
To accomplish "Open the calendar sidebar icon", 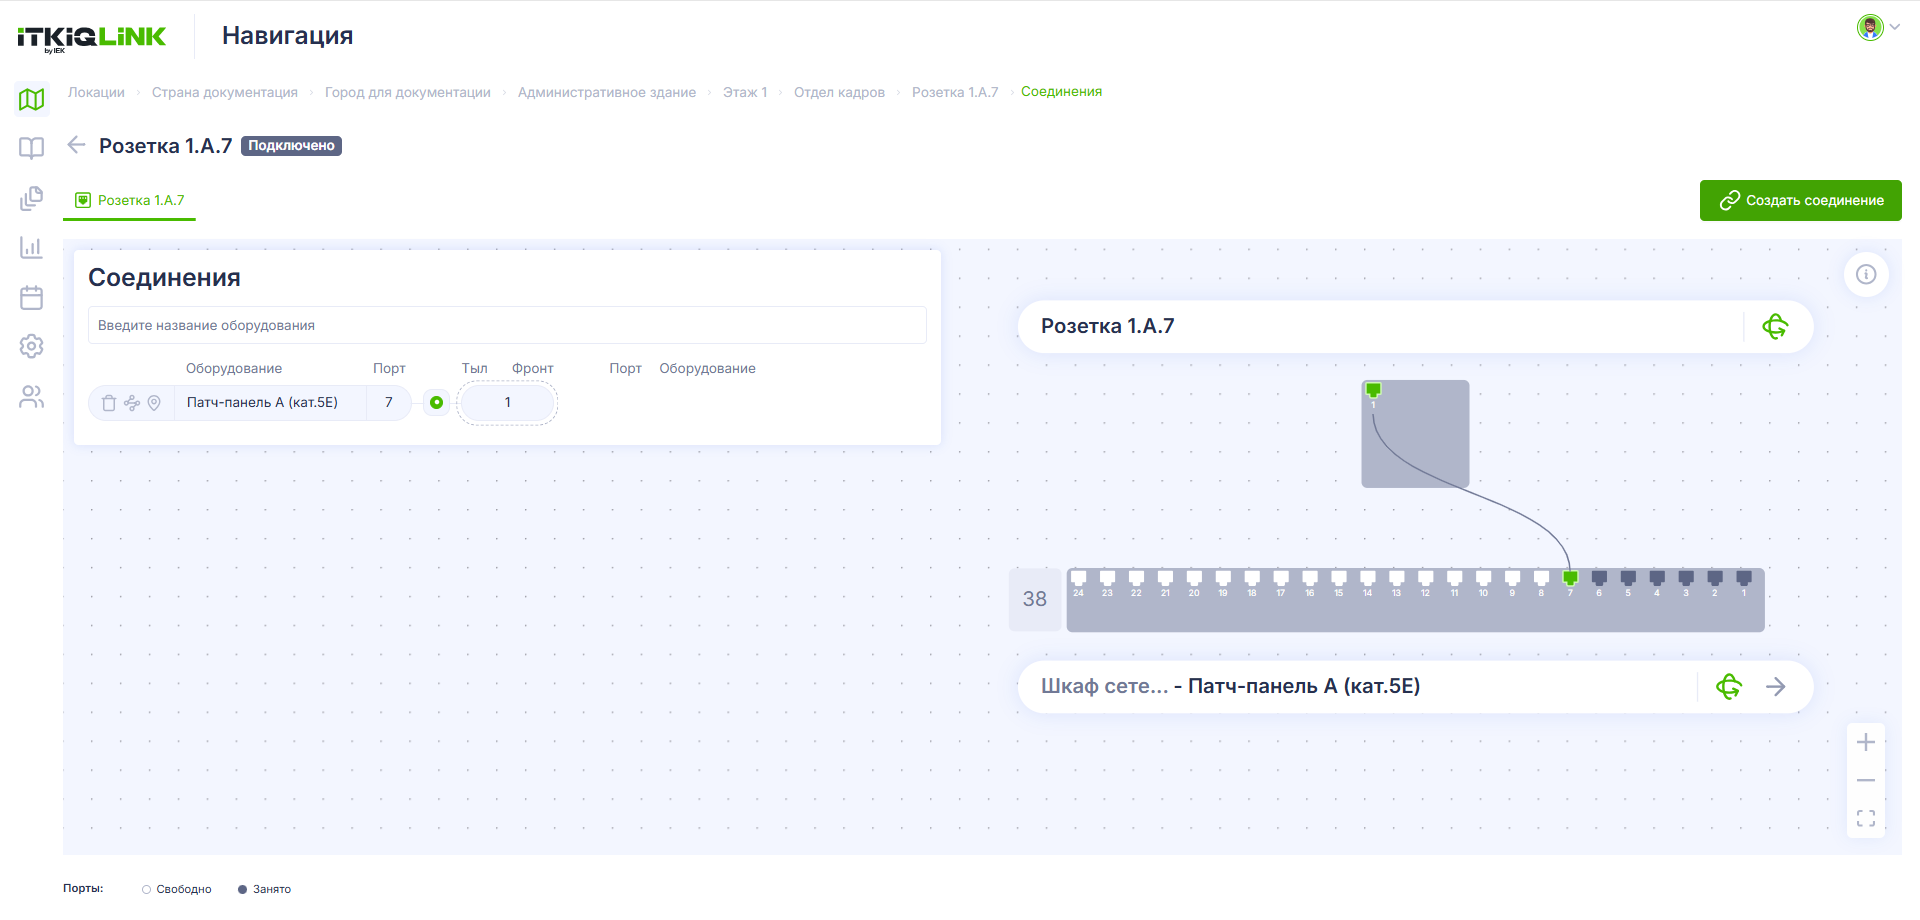I will 32,297.
